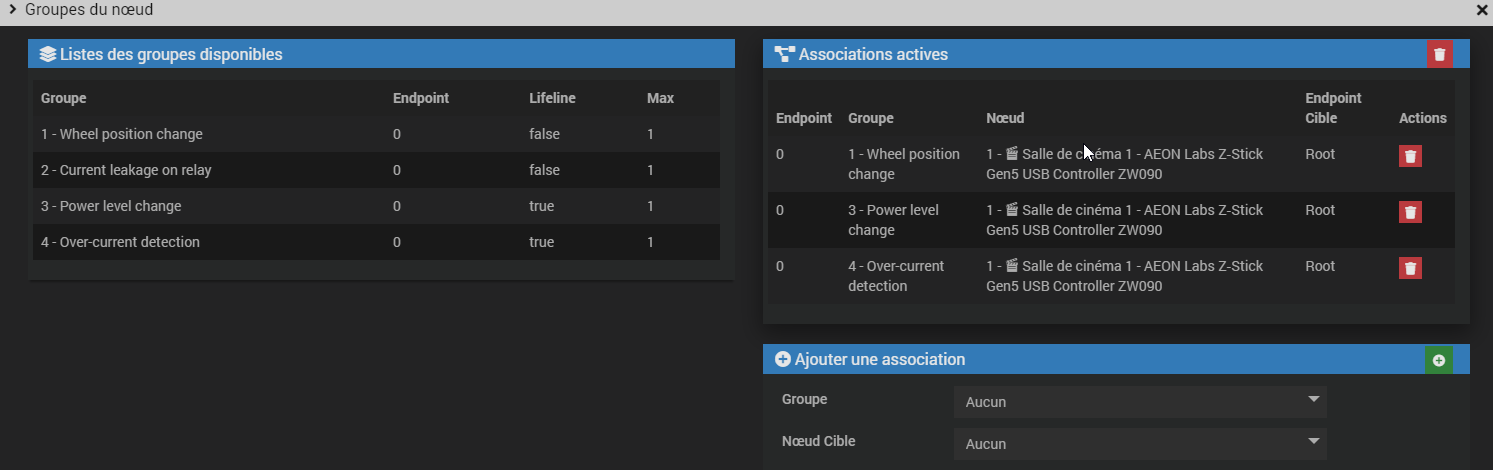Select available group 3 - Power level change

[x=111, y=206]
